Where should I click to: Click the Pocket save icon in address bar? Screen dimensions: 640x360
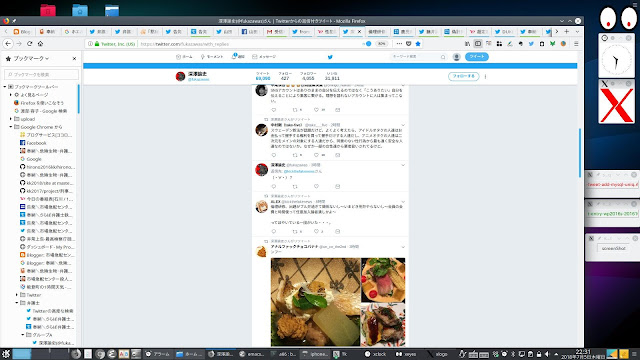[409, 44]
